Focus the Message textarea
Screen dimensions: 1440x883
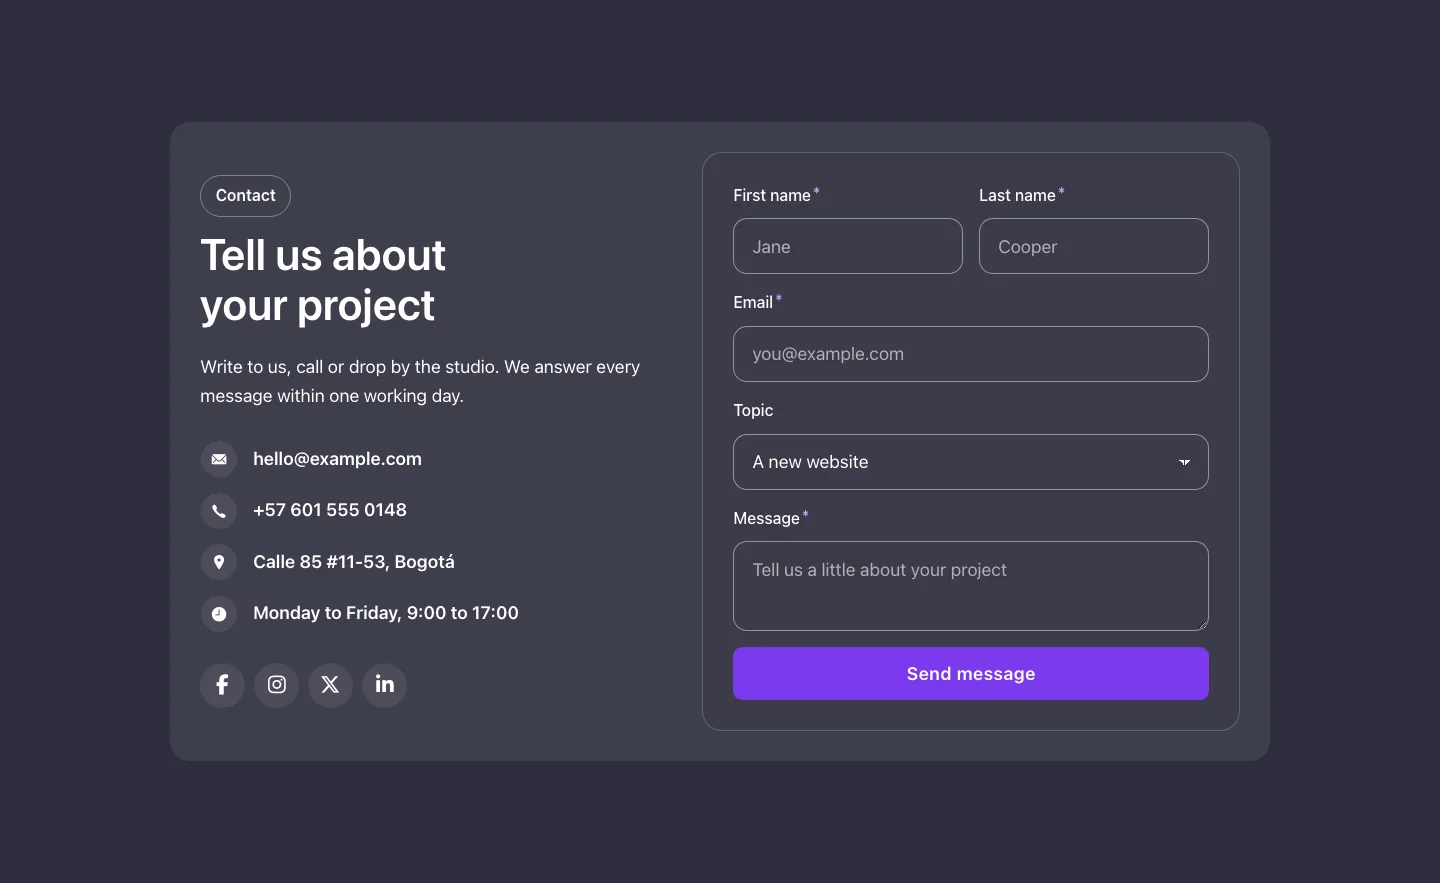click(970, 586)
